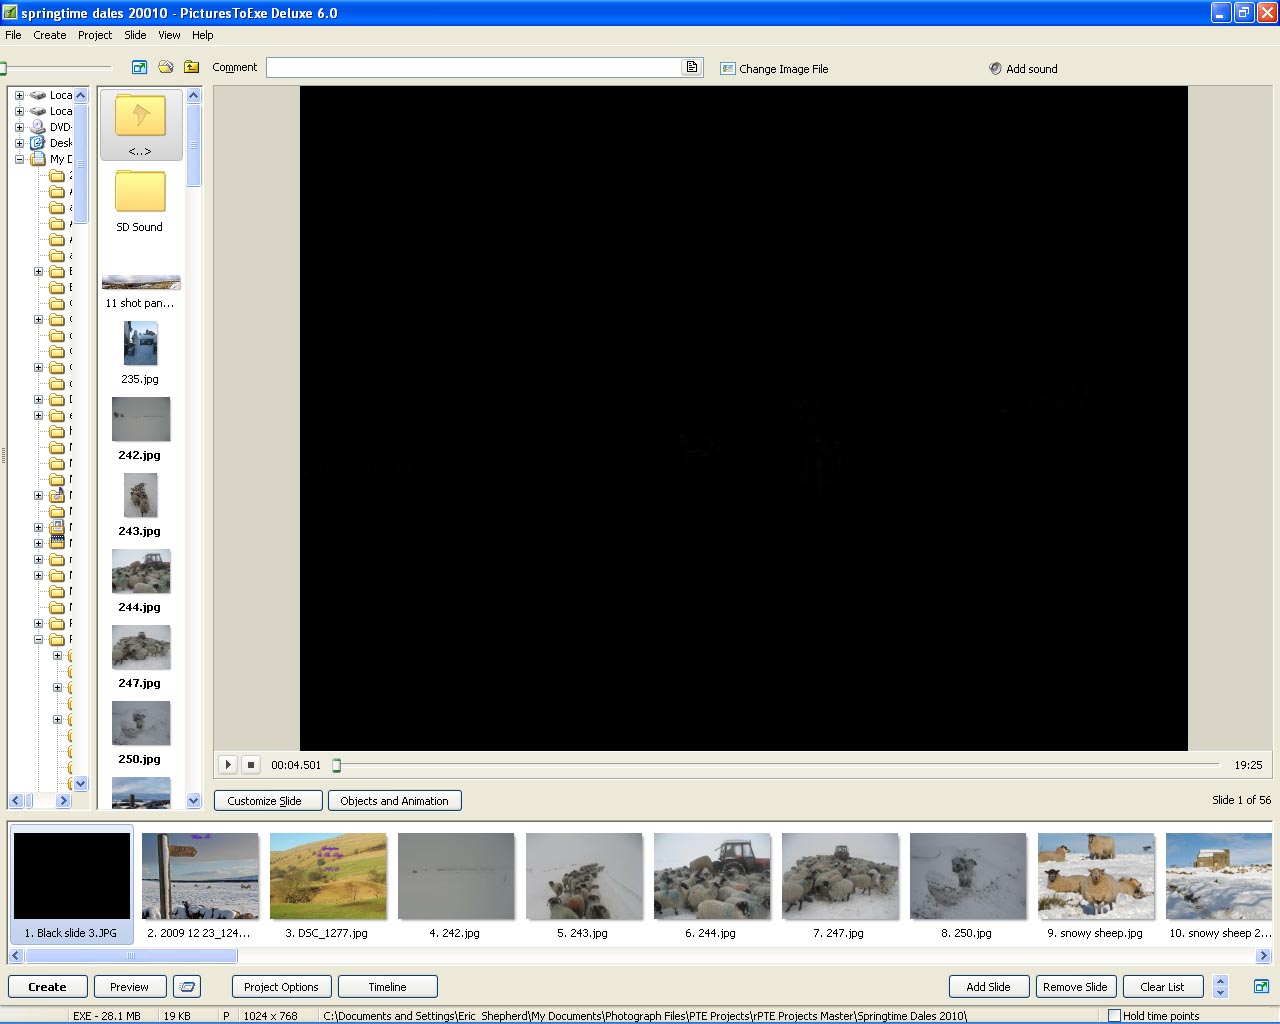Click the expand file panel icon in top toolbar
Viewport: 1280px width, 1024px height.
[x=139, y=67]
